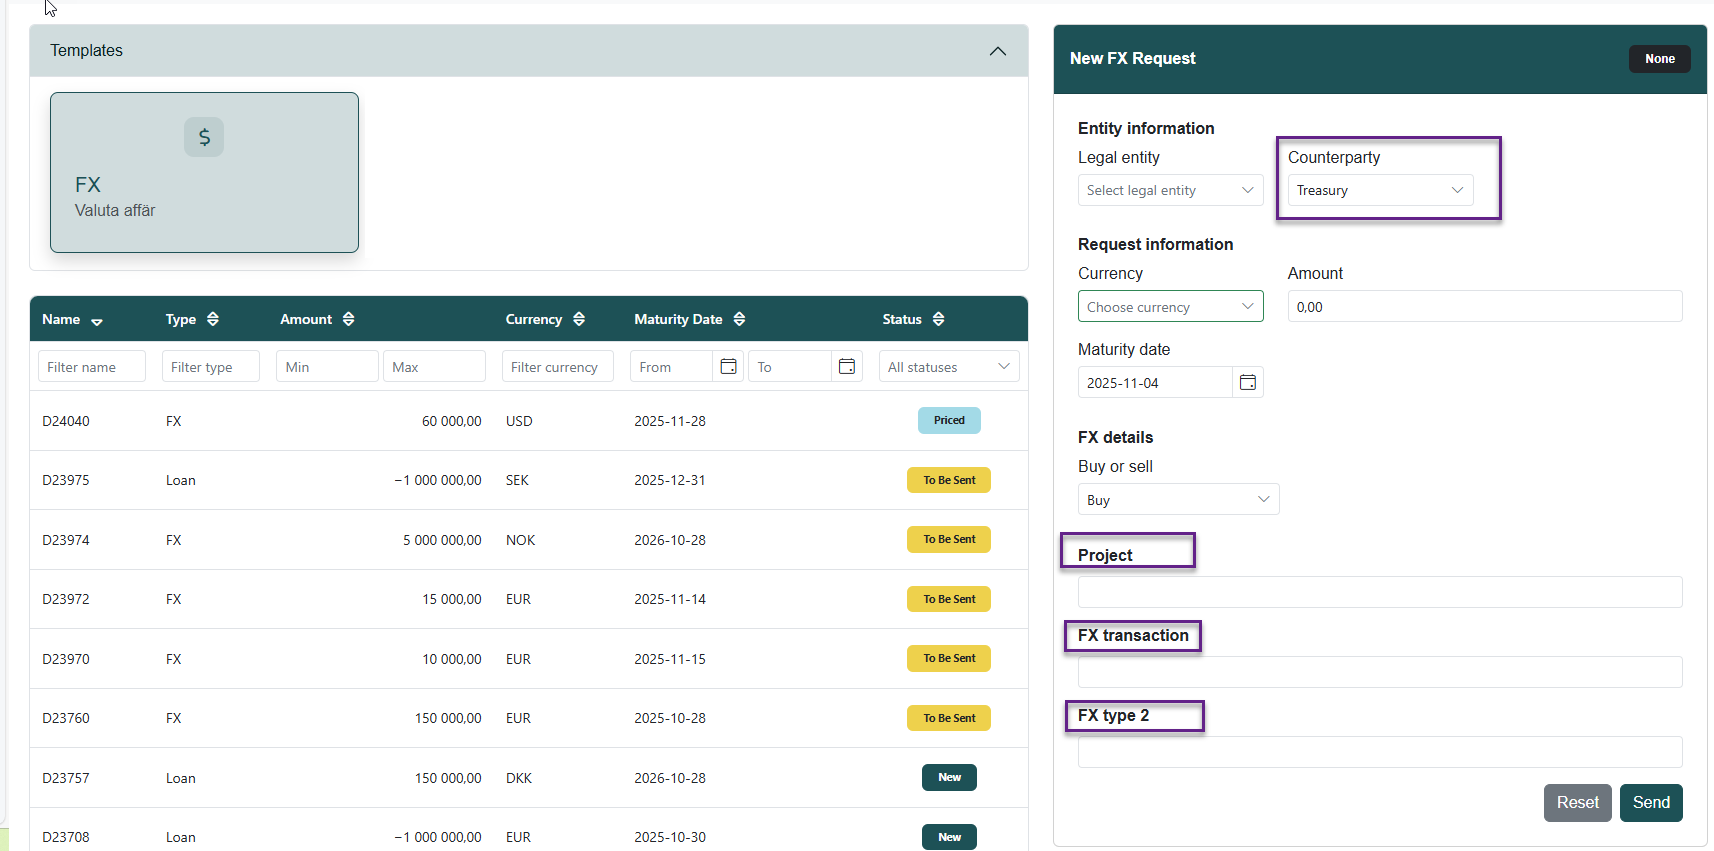Select row name D23757
1714x851 pixels.
(66, 778)
